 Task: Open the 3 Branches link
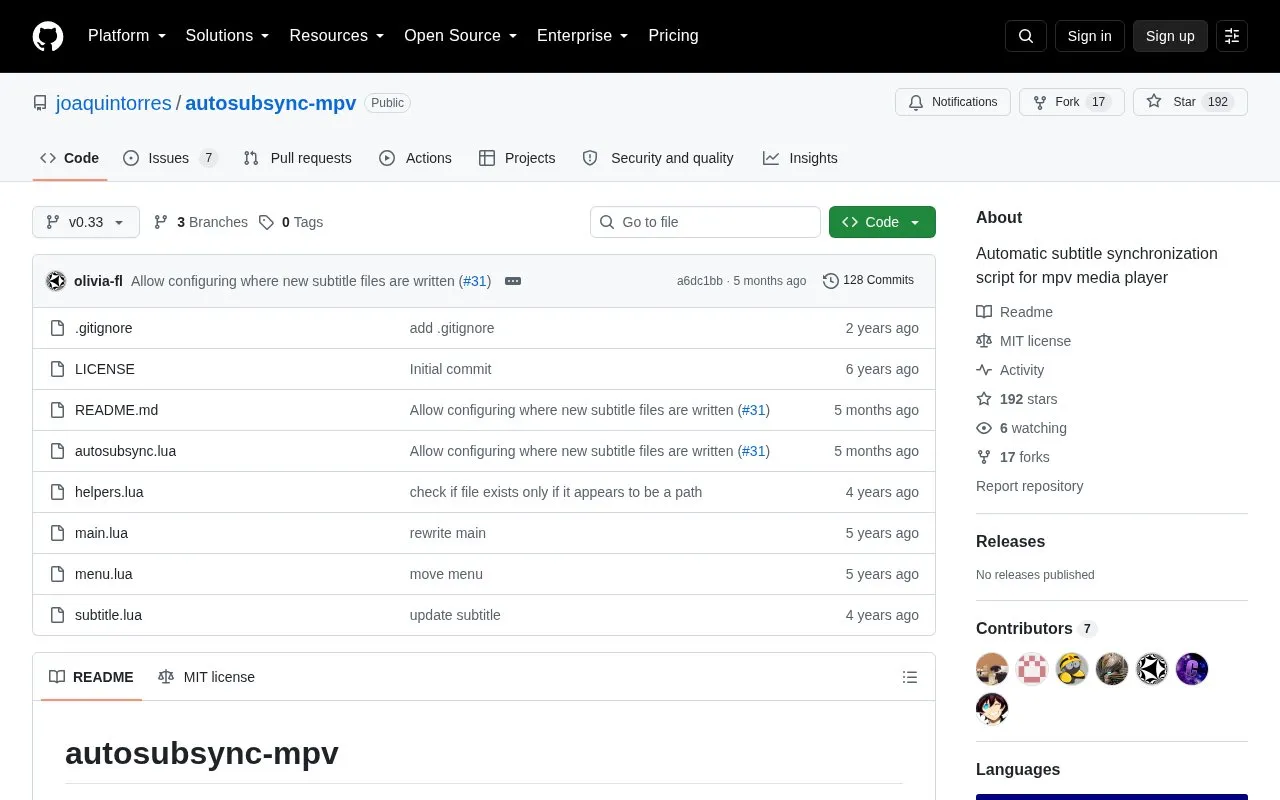[x=200, y=222]
